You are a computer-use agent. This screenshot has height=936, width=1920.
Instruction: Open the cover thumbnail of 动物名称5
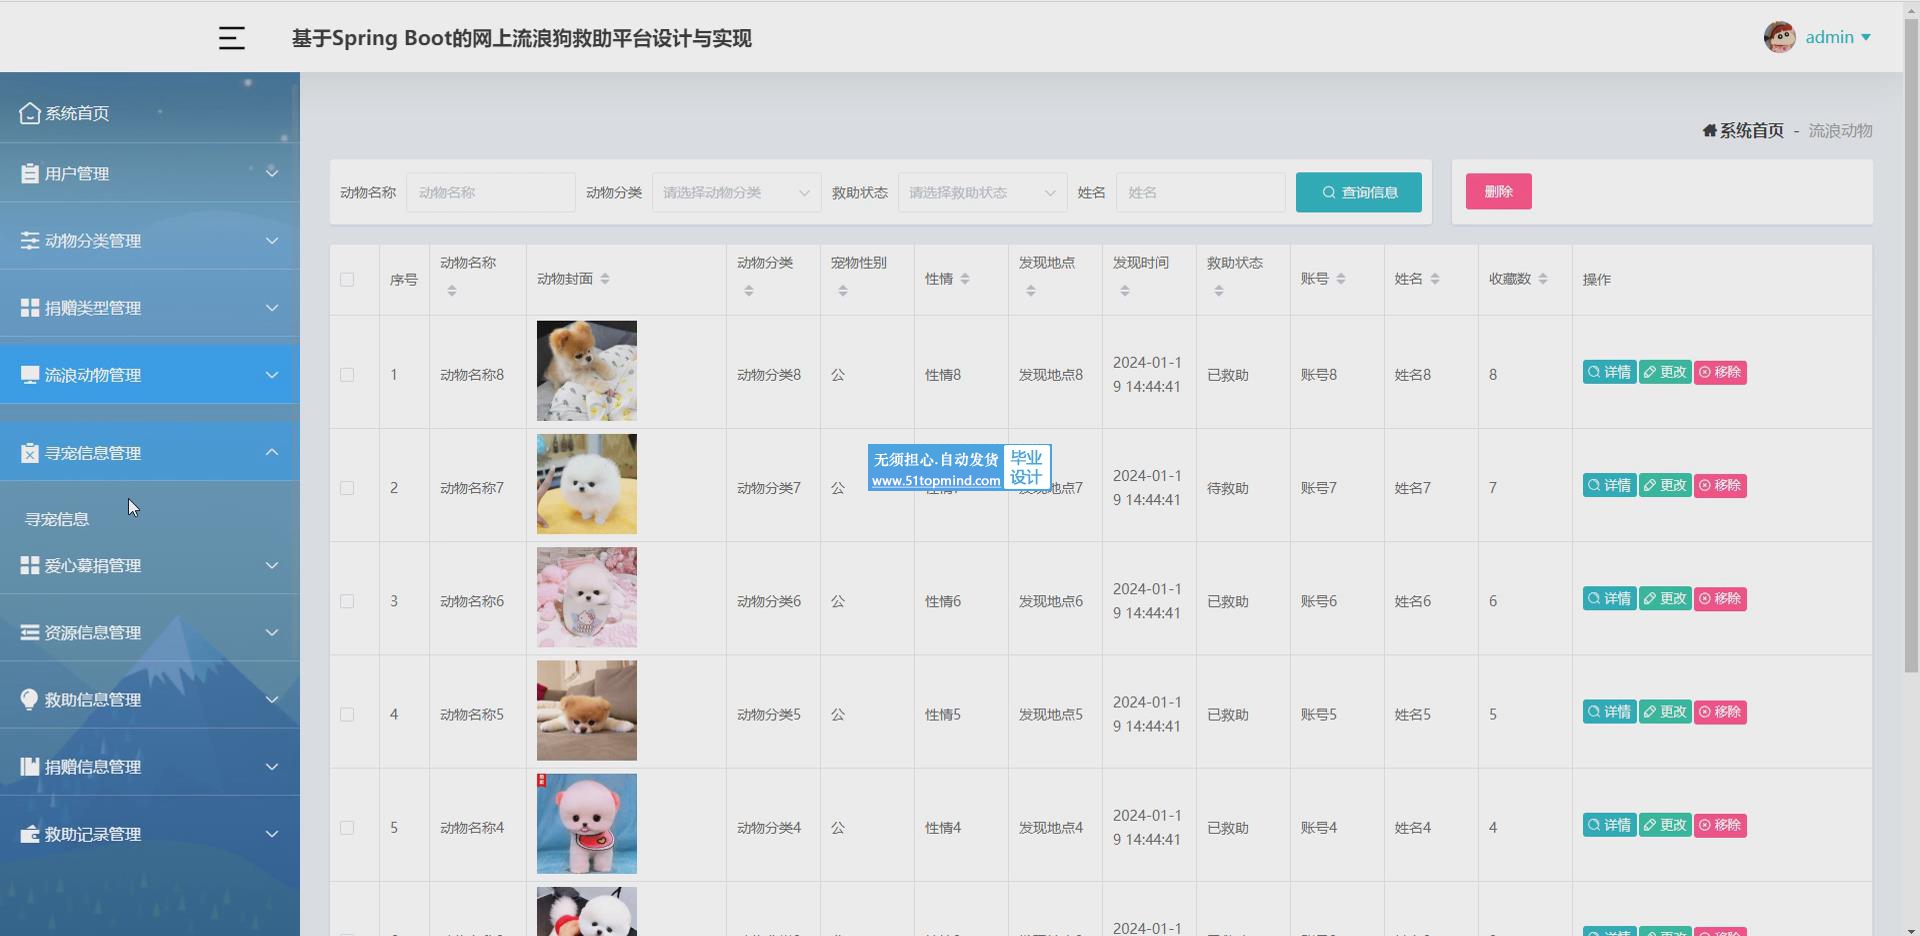(587, 710)
